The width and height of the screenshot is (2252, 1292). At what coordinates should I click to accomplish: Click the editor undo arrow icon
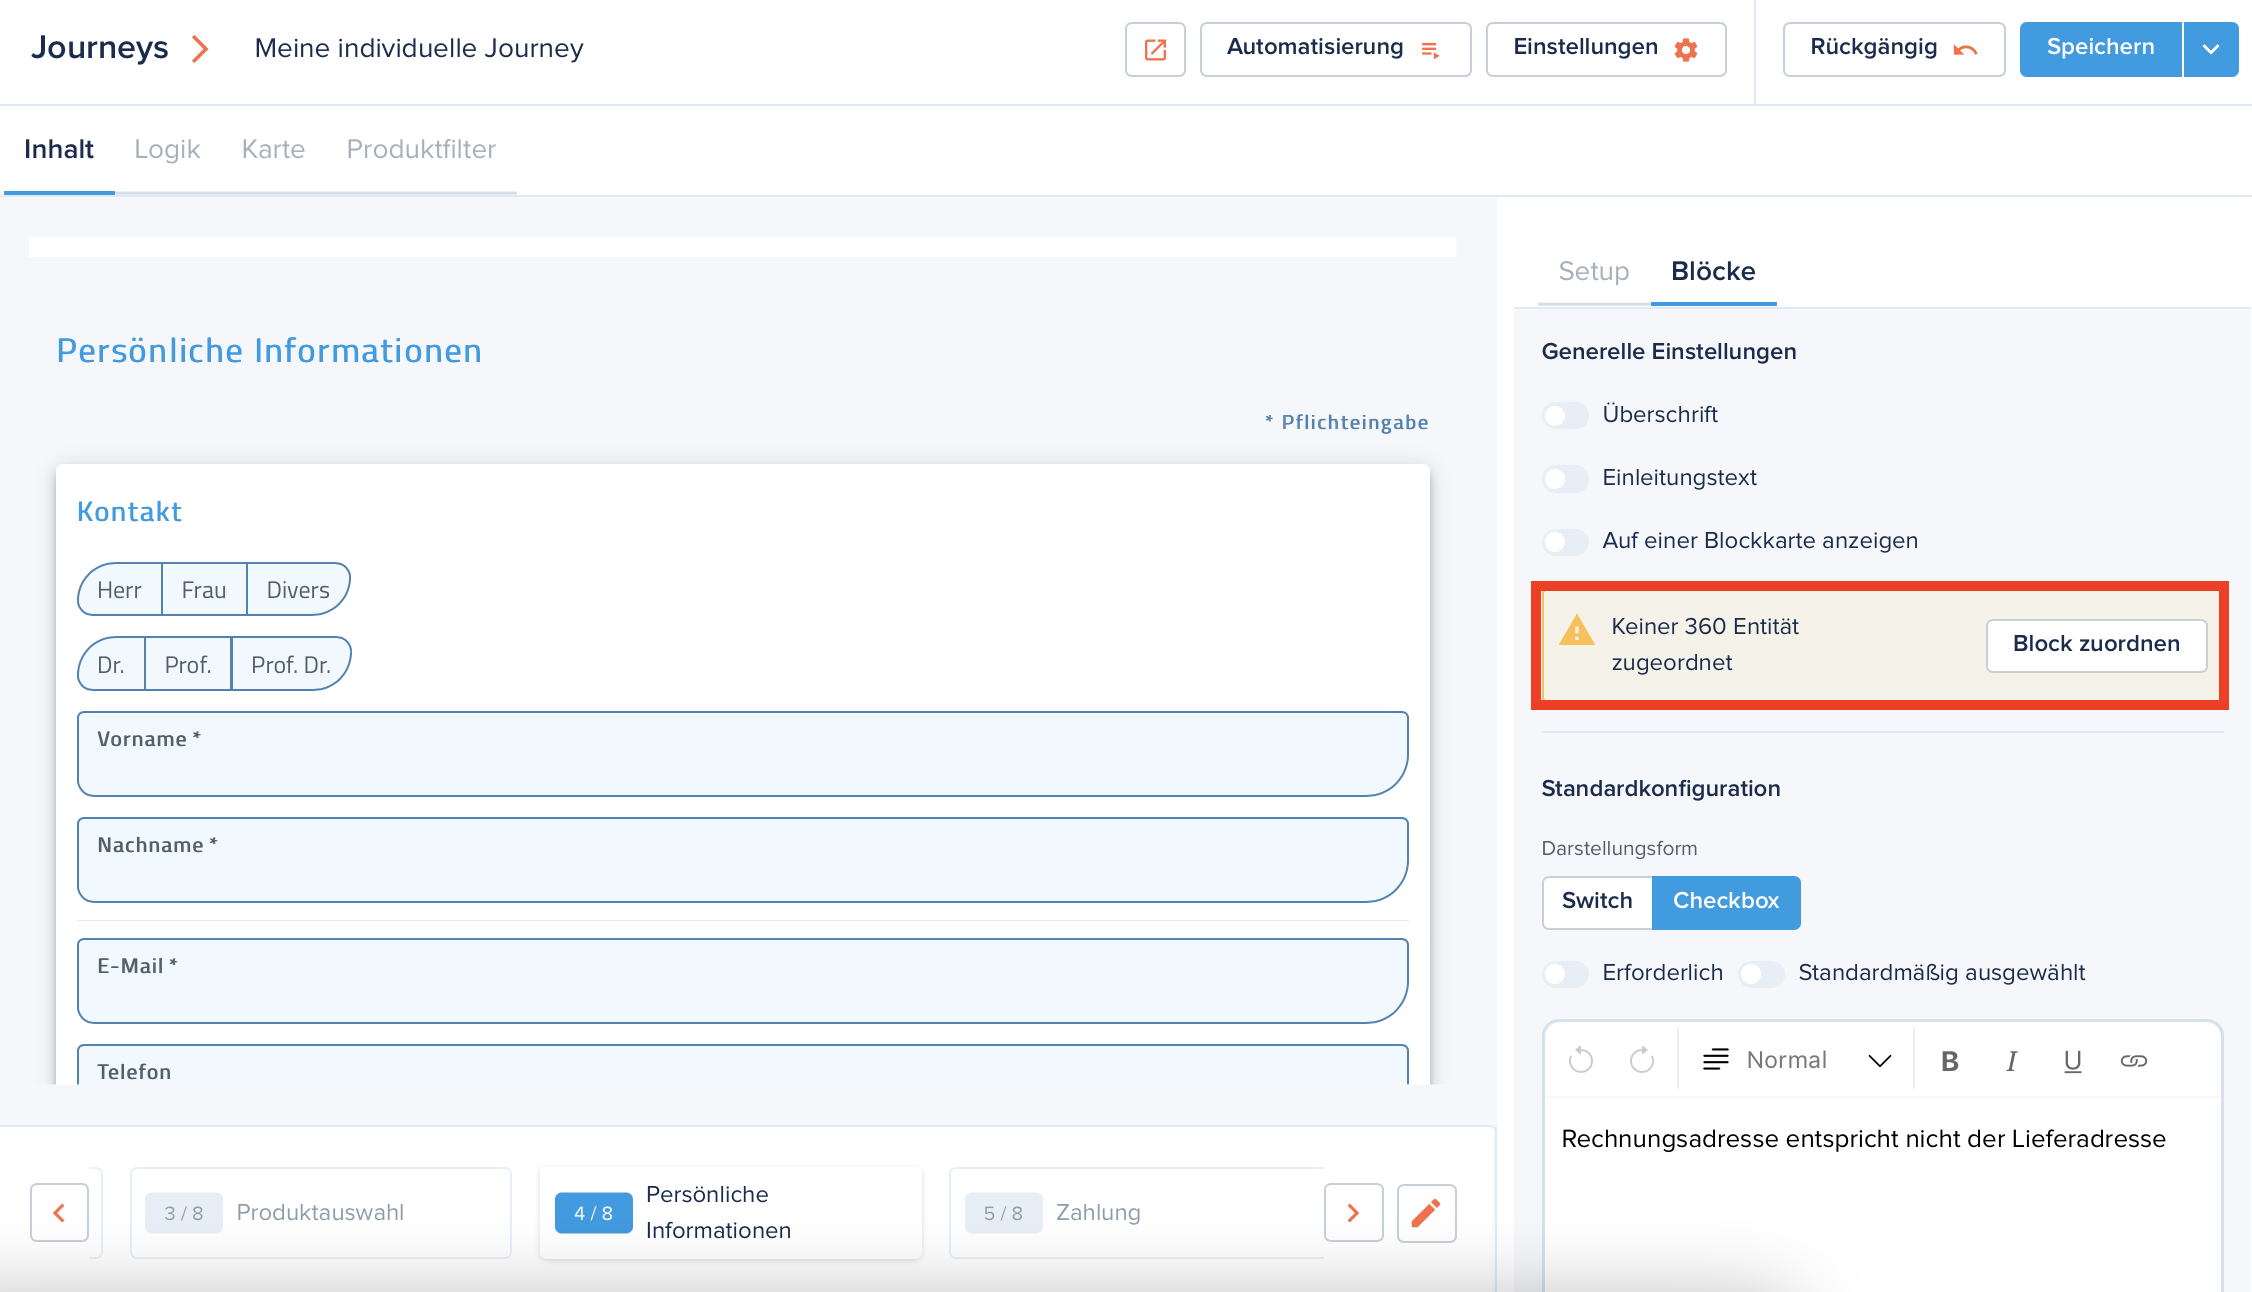[x=1581, y=1060]
